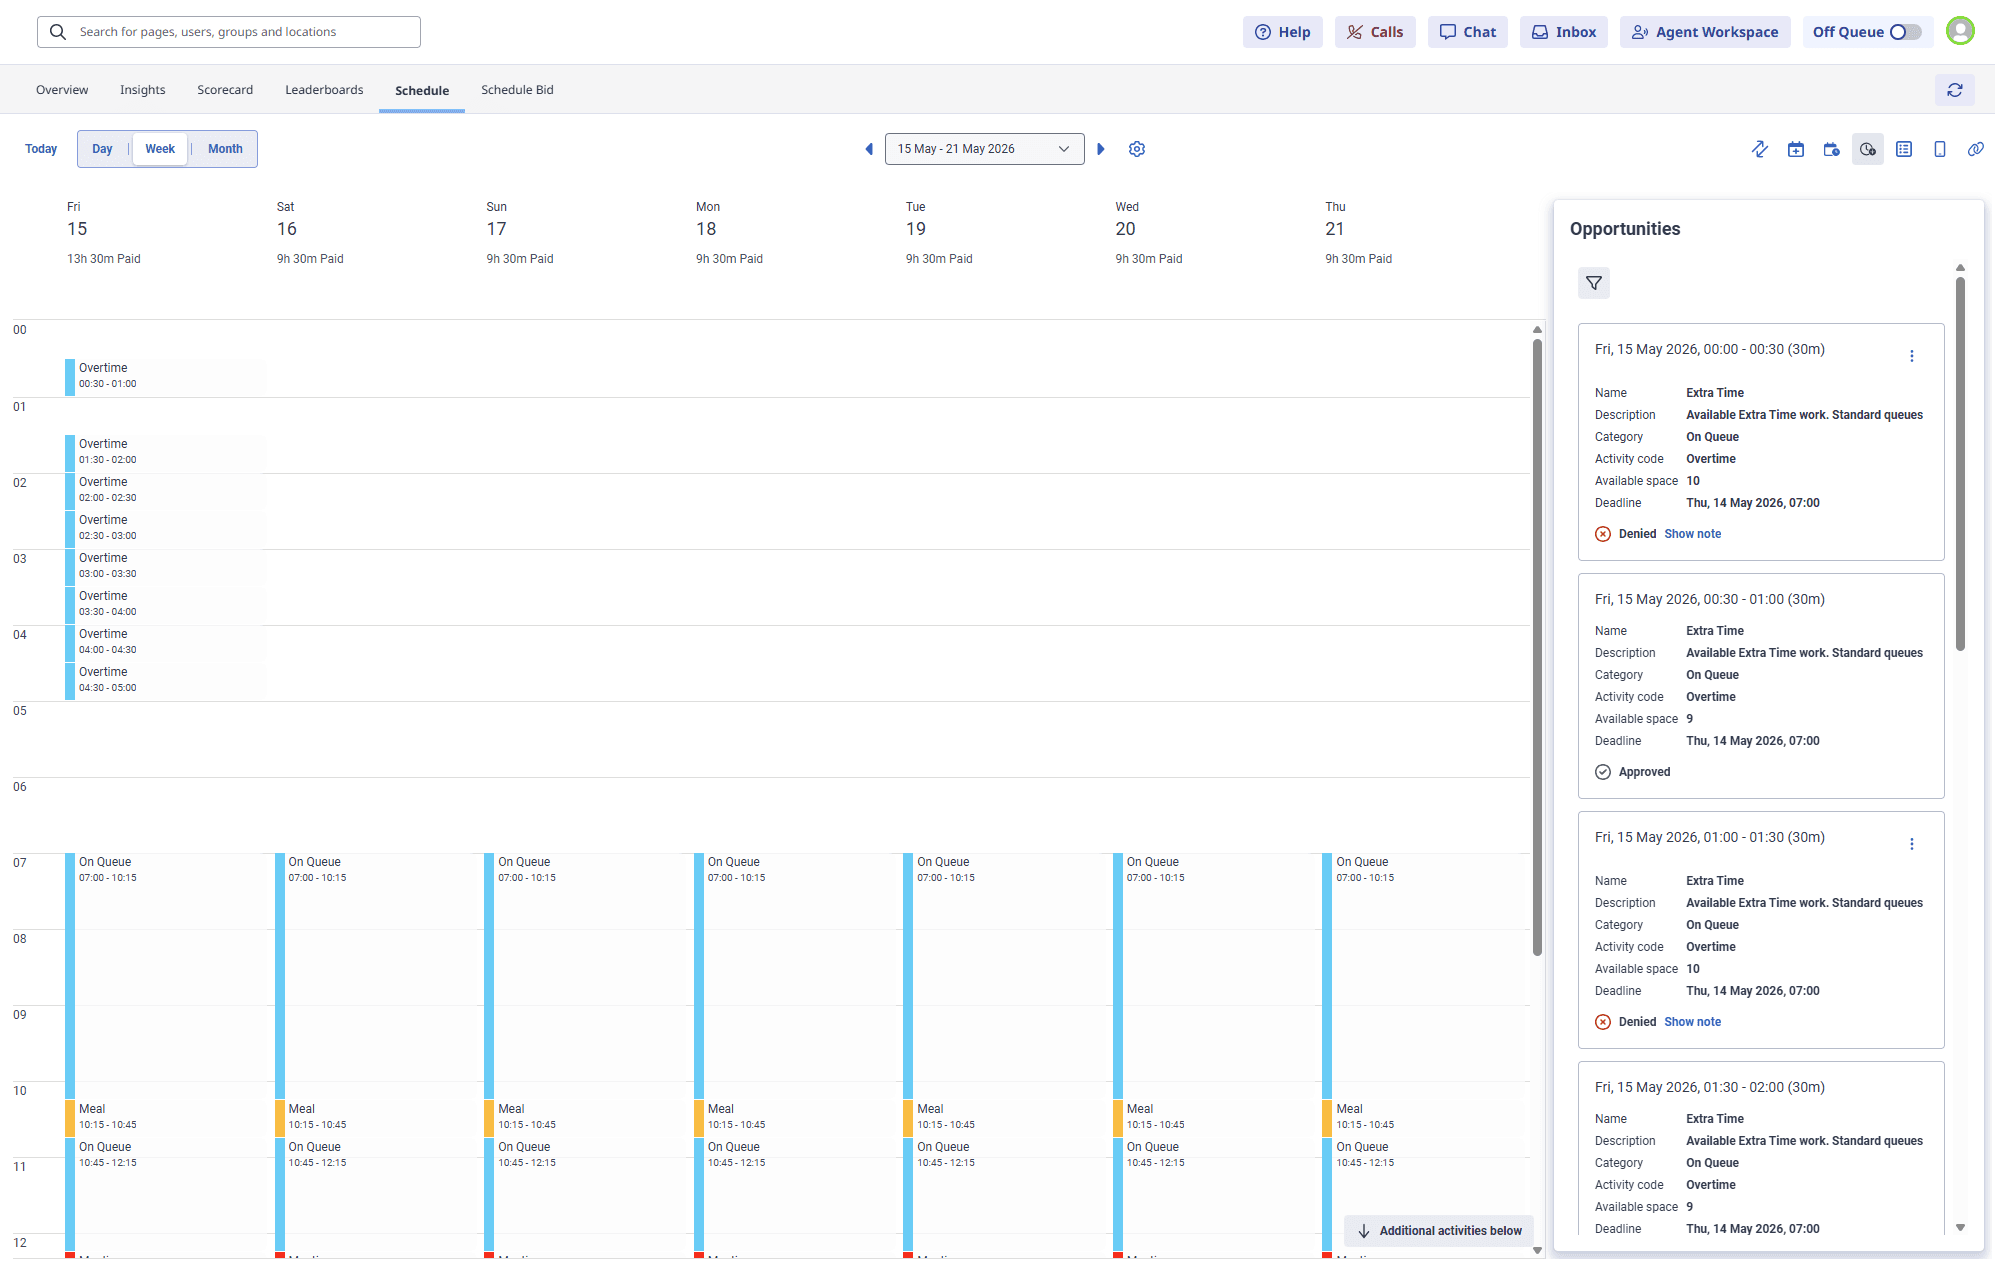Viewport: 1995px width, 1267px height.
Task: Select Friday On Queue 07:00 - 10:15 block
Action: [x=165, y=976]
